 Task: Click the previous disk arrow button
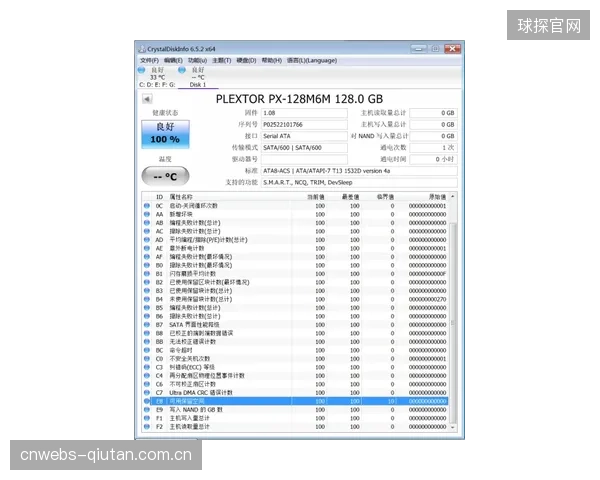147,99
